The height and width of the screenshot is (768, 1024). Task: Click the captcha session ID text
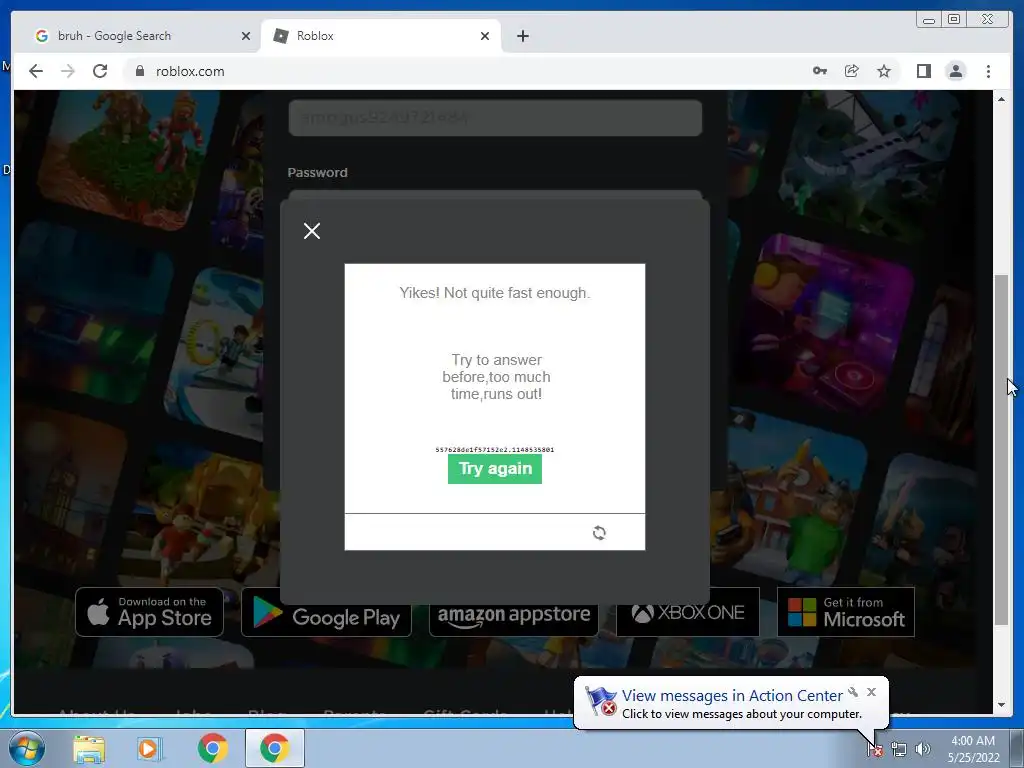(x=495, y=449)
